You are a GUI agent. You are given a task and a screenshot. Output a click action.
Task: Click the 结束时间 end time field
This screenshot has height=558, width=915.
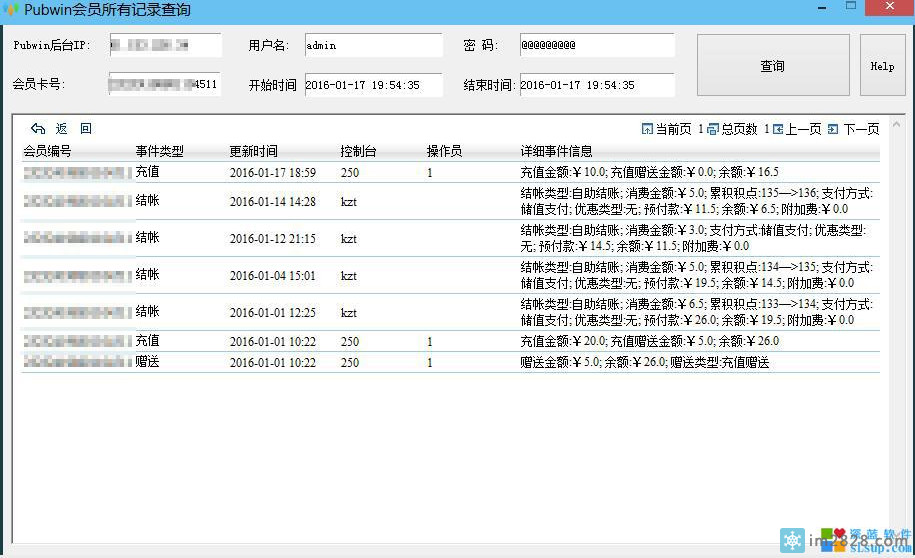pos(596,86)
